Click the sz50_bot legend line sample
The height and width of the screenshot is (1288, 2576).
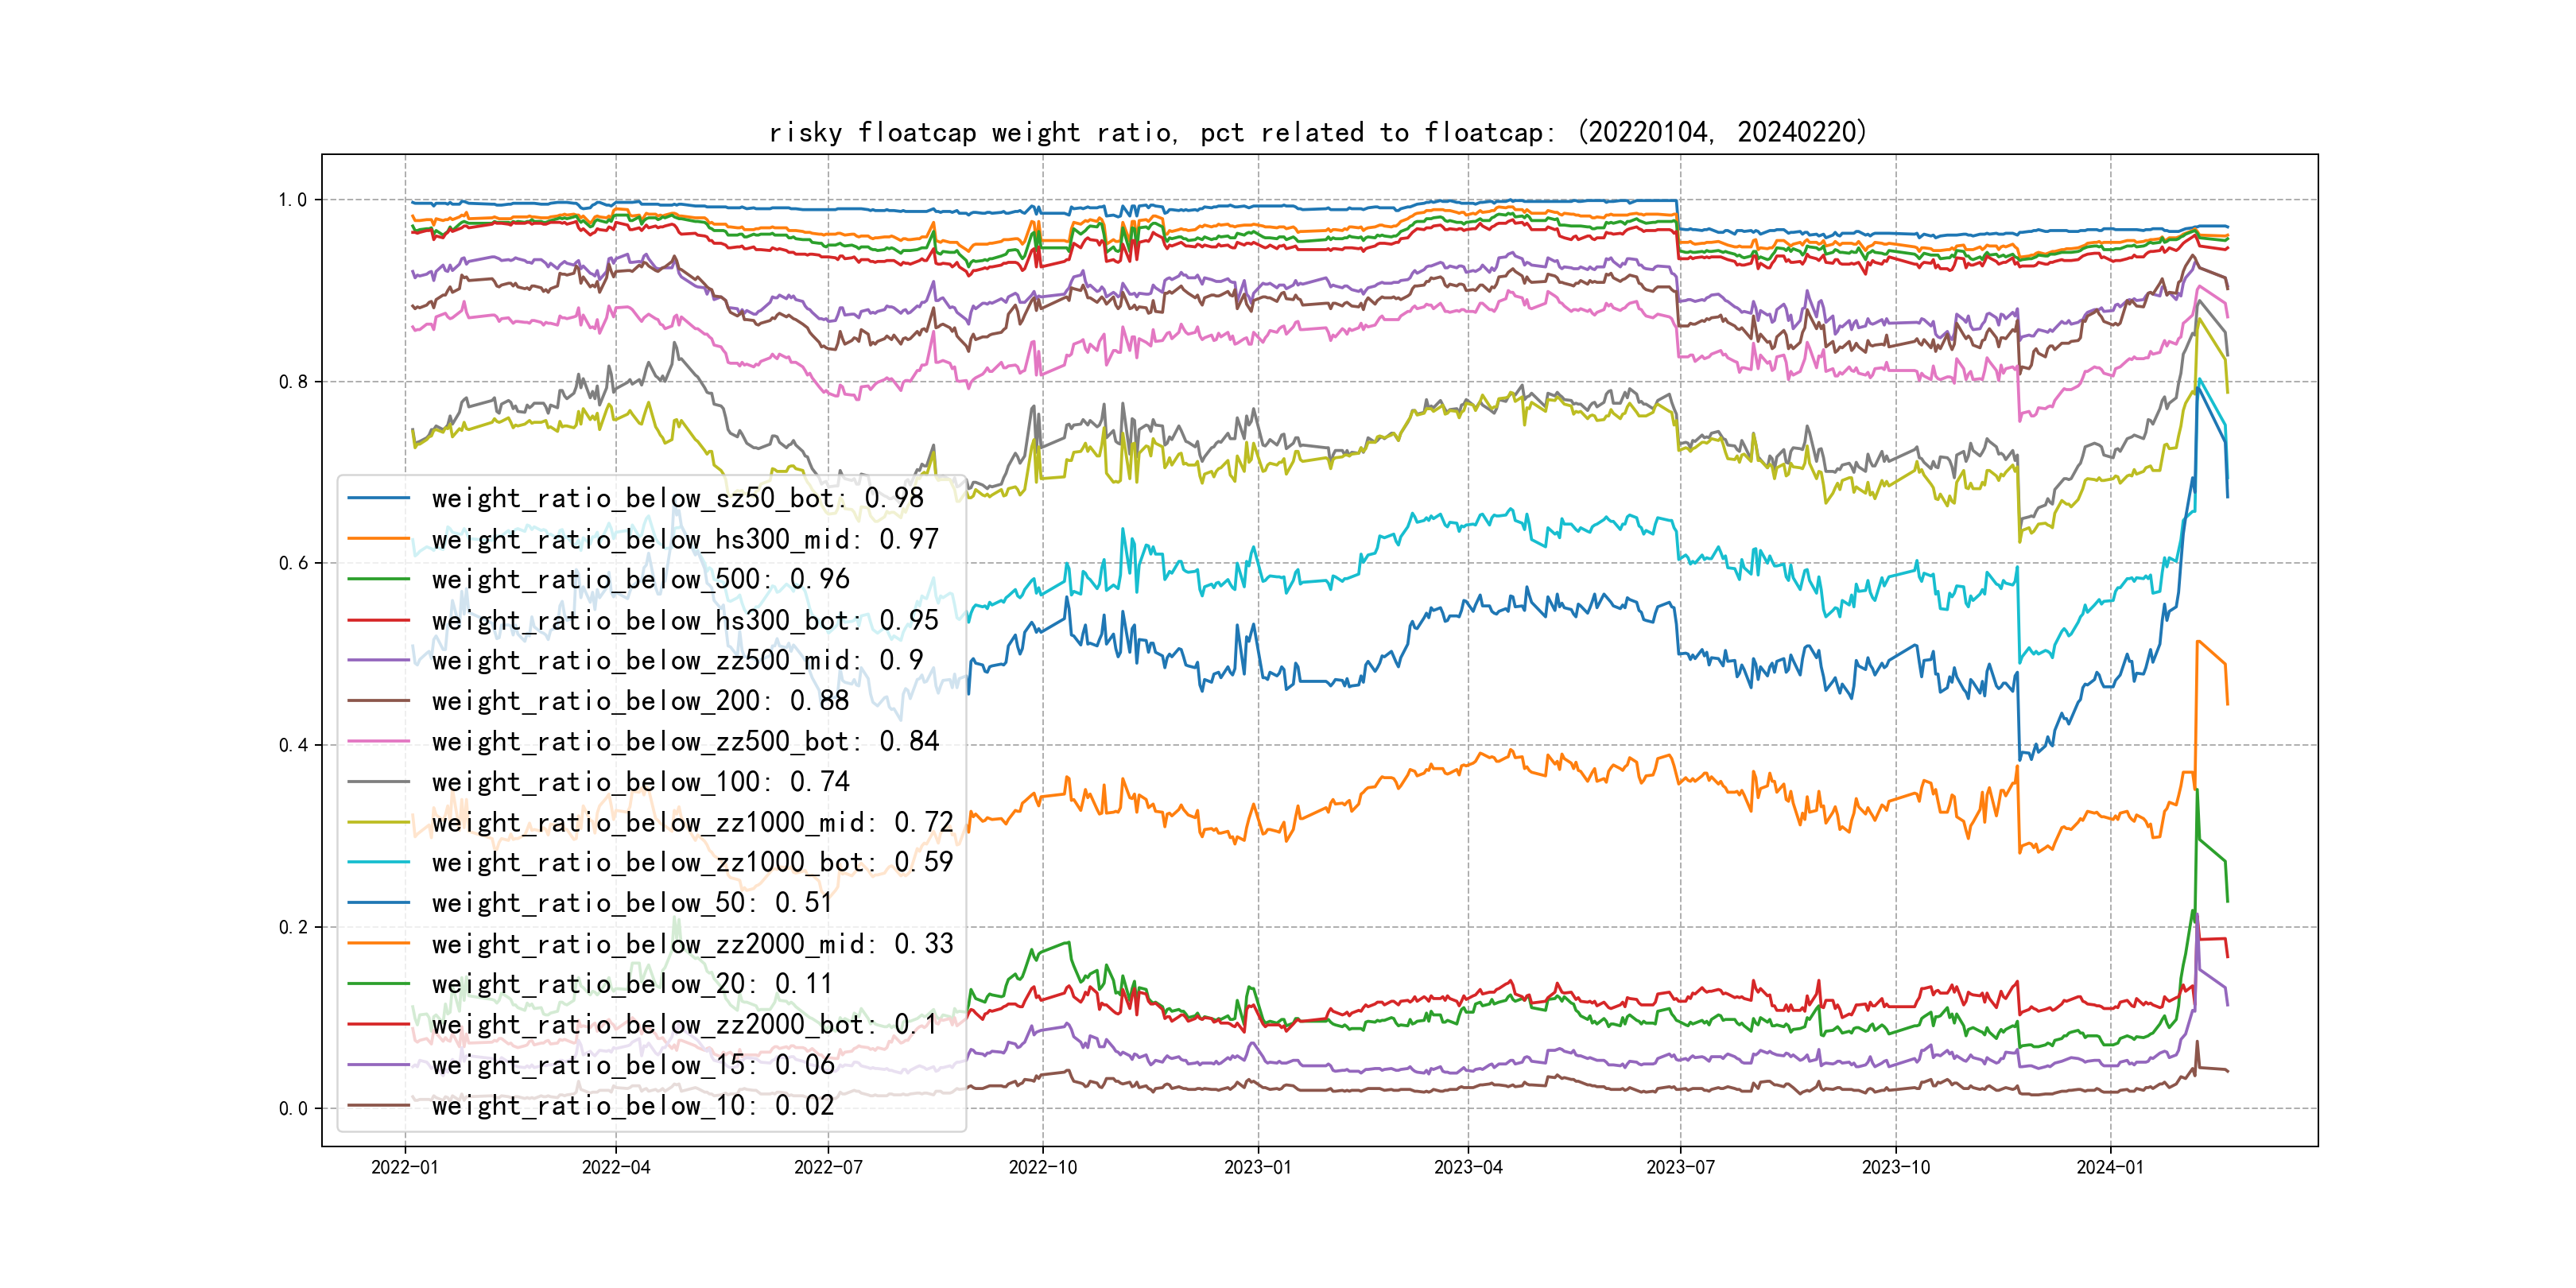click(378, 498)
